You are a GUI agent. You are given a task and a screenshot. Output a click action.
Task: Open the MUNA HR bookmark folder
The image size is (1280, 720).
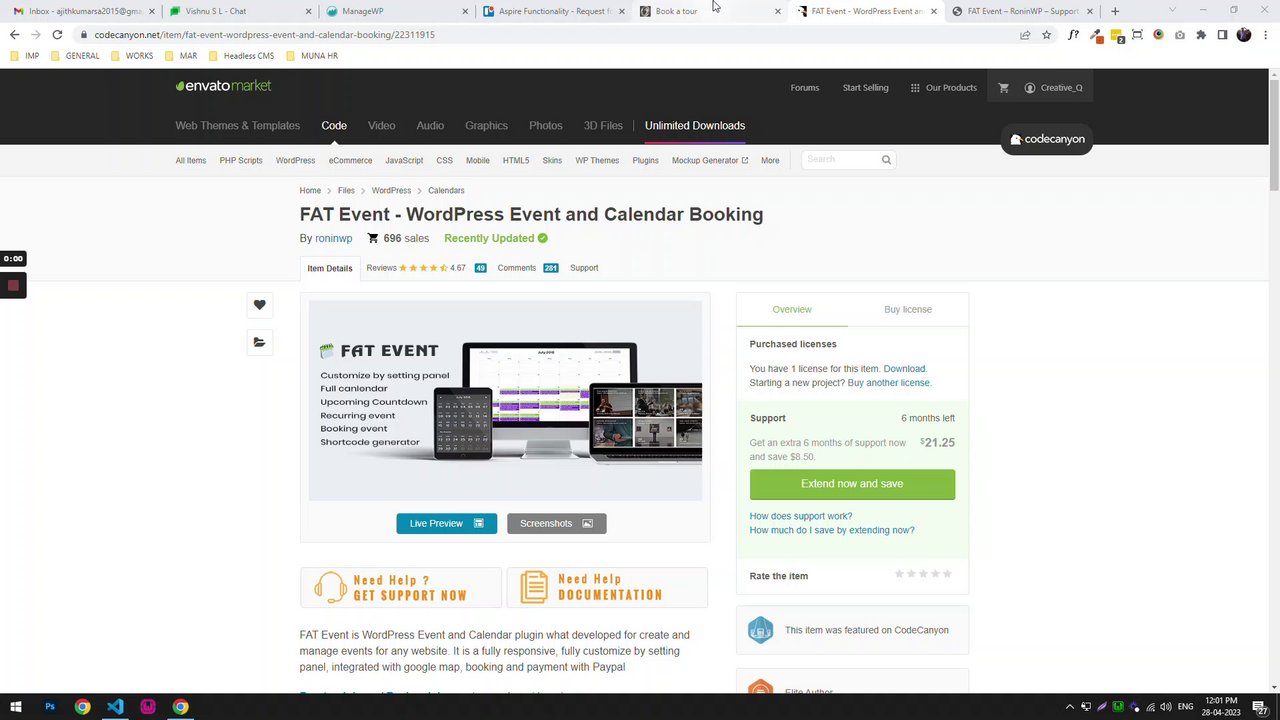point(311,56)
